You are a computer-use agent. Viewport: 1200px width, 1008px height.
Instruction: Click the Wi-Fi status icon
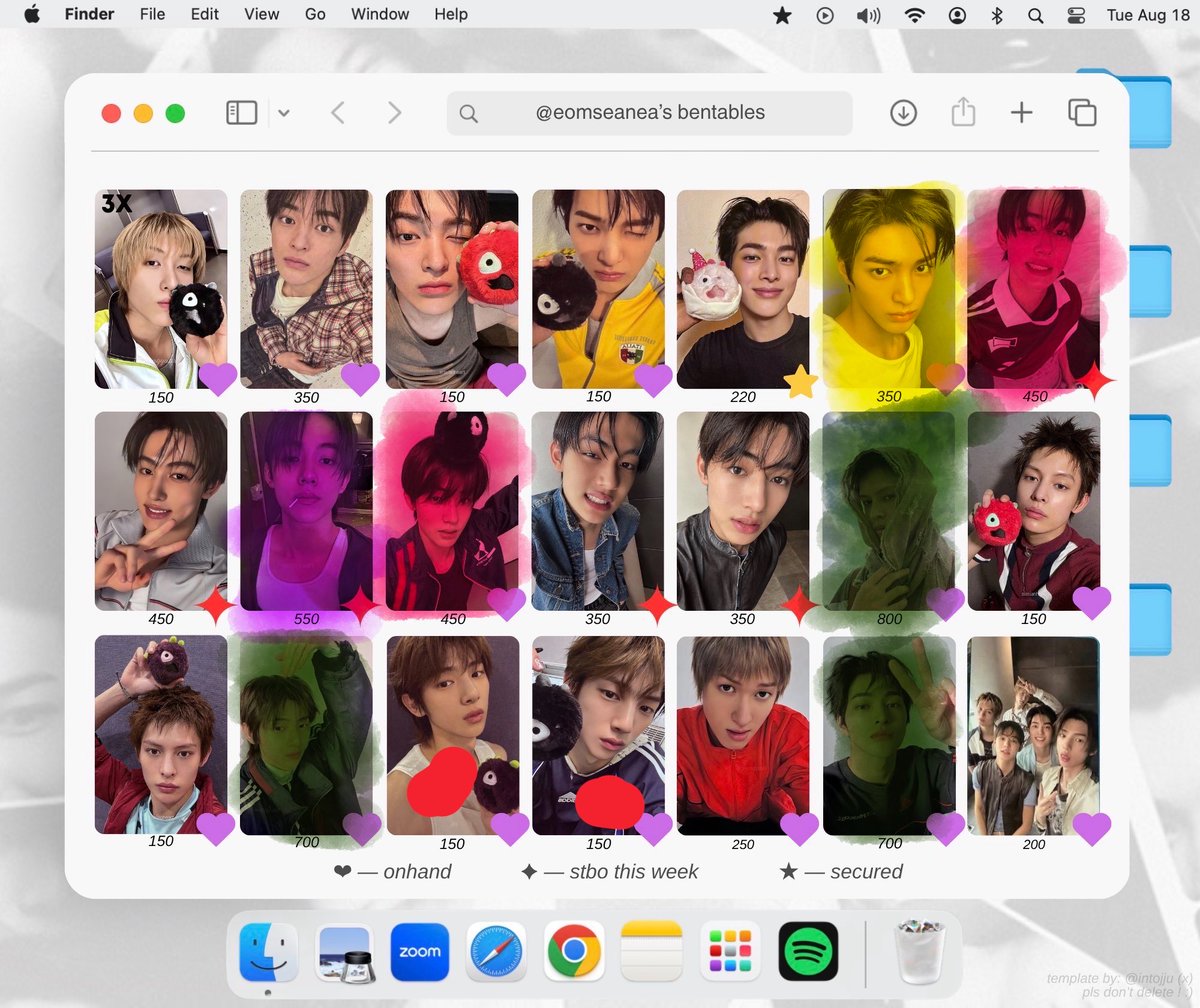pos(914,15)
